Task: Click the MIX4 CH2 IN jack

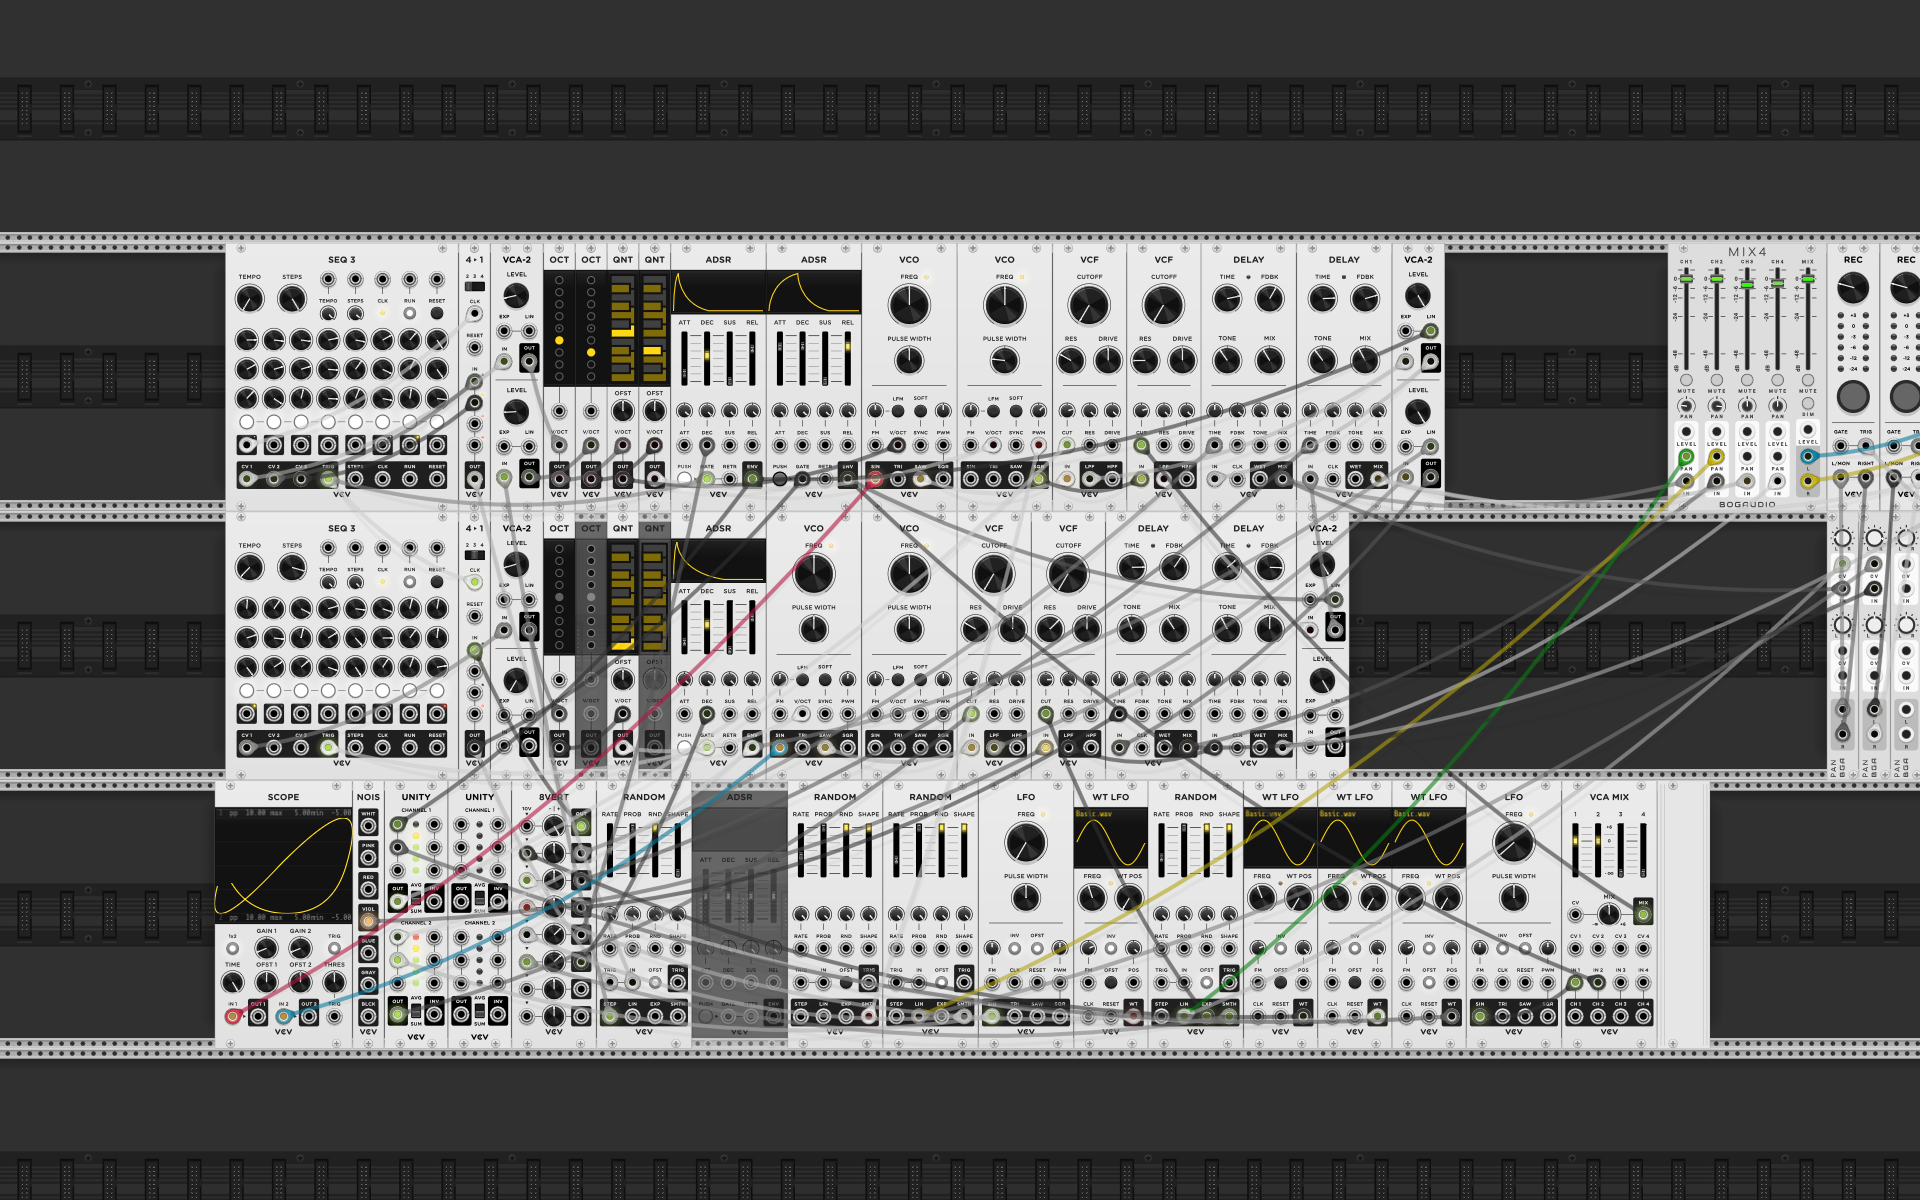Action: click(x=1717, y=481)
